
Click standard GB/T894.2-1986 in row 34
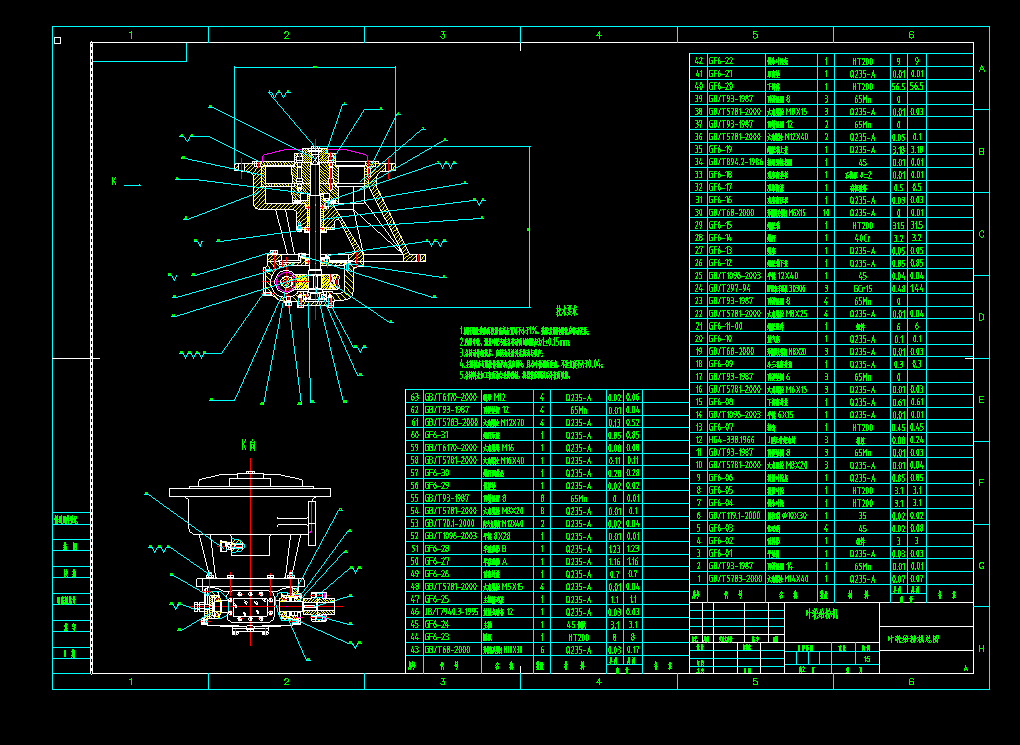pos(736,162)
